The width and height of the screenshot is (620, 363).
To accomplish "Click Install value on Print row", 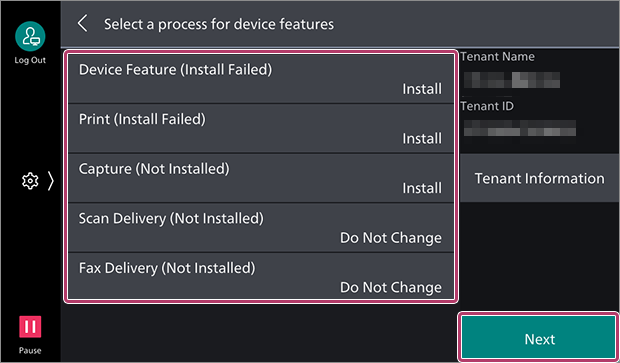I will coord(422,139).
